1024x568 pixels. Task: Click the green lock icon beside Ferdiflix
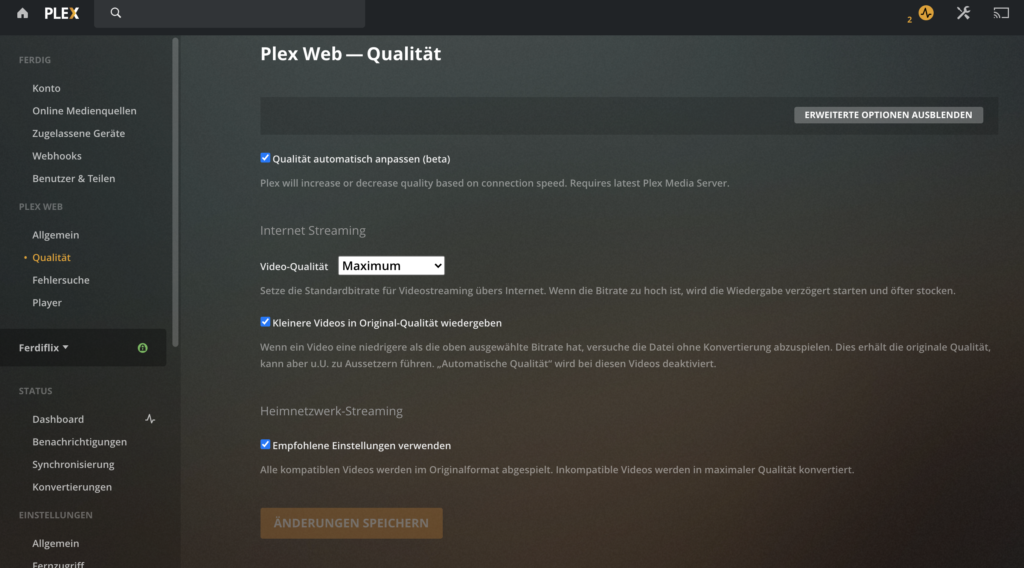(143, 348)
